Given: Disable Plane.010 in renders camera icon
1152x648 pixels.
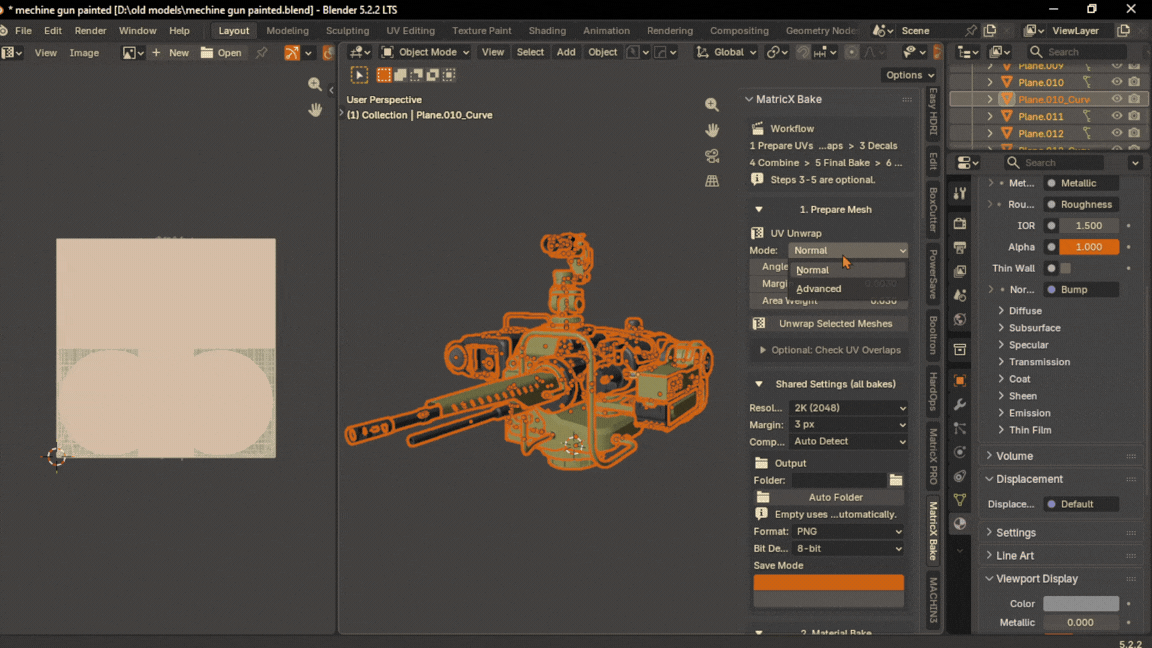Looking at the screenshot, I should tap(1134, 82).
